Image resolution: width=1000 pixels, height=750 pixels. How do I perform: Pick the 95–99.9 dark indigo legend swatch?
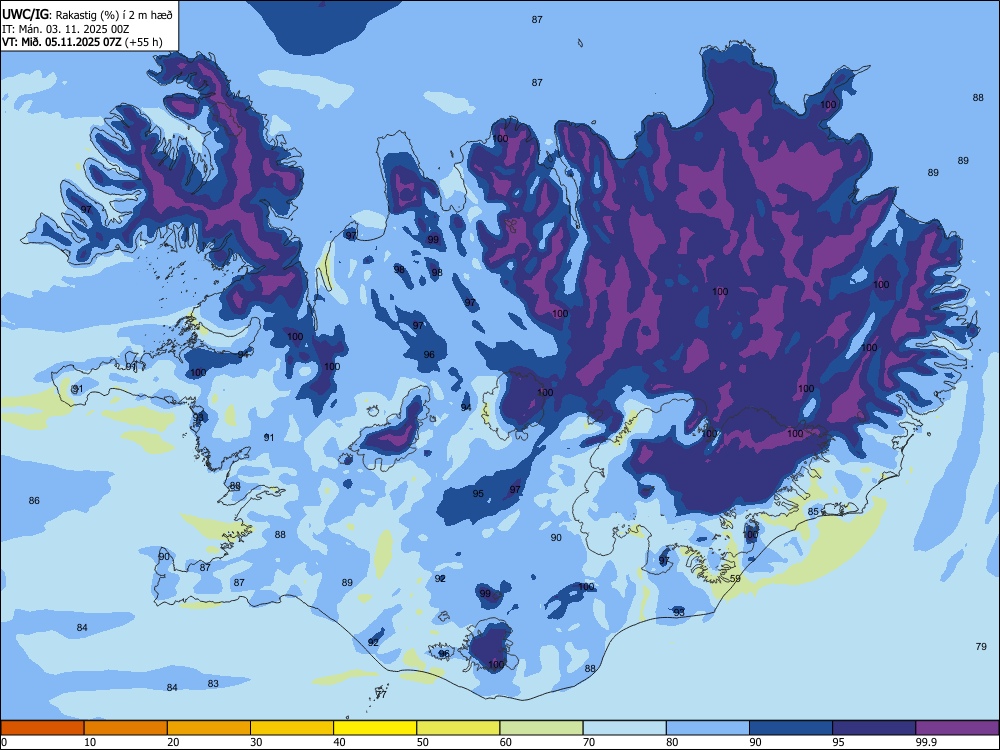coord(874,728)
